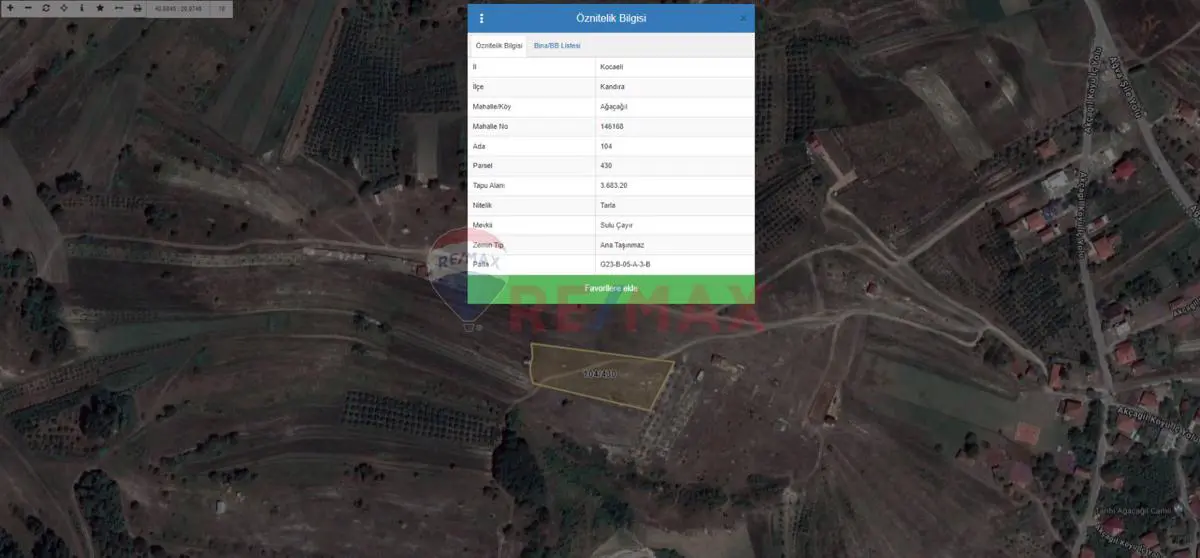Zoom out with the minus icon

tap(28, 8)
